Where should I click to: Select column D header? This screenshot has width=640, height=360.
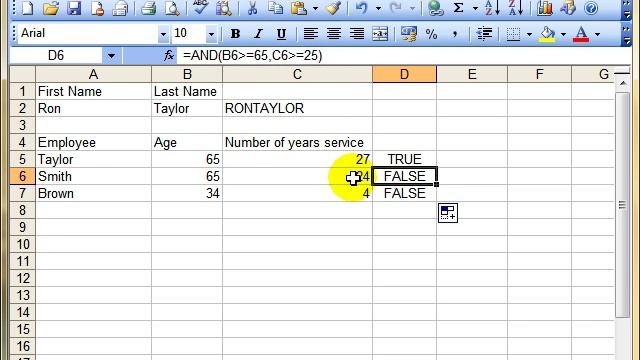pos(404,74)
